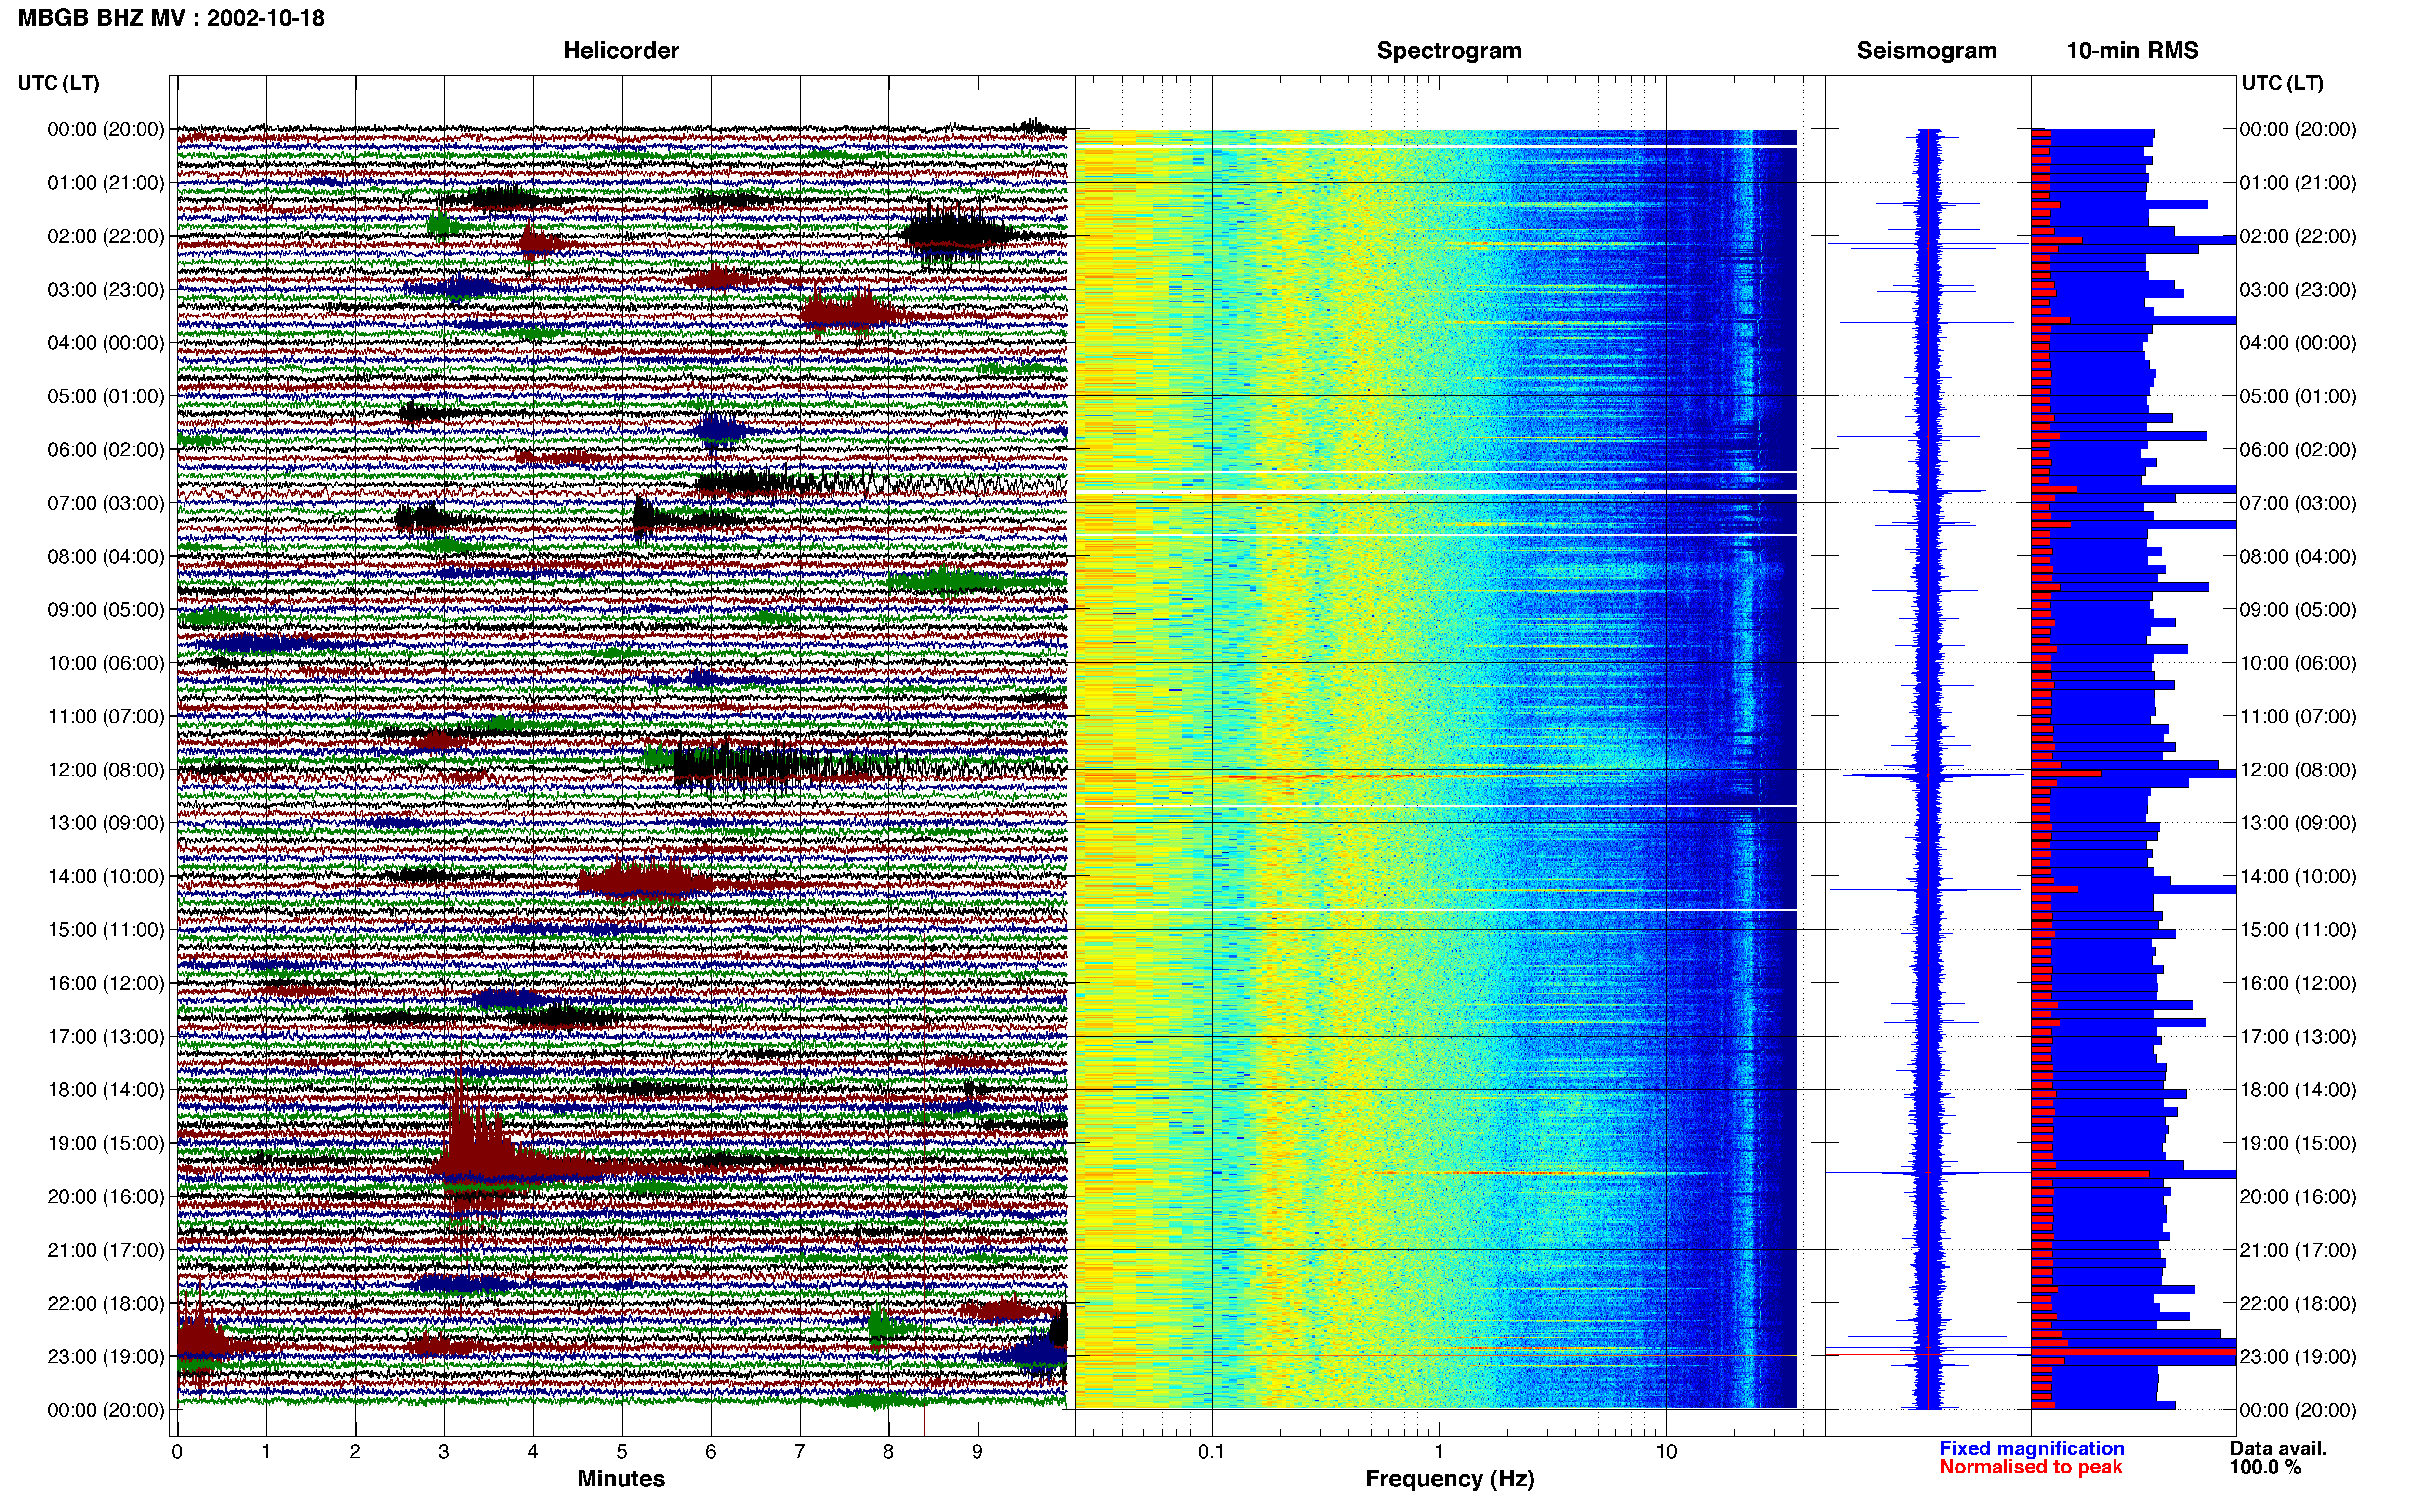Viewport: 2418px width, 1512px height.
Task: Click the 'Data avail.' label
Action: pyautogui.click(x=2278, y=1448)
